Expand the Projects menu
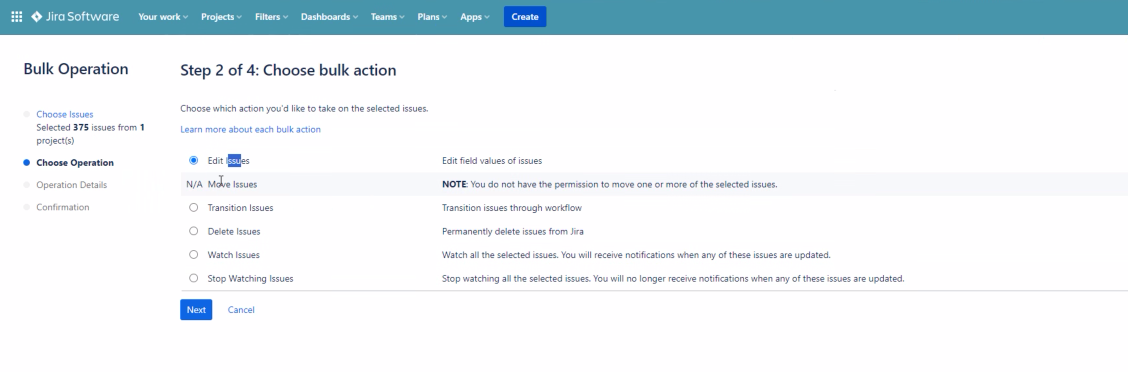This screenshot has width=1128, height=372. pyautogui.click(x=221, y=17)
